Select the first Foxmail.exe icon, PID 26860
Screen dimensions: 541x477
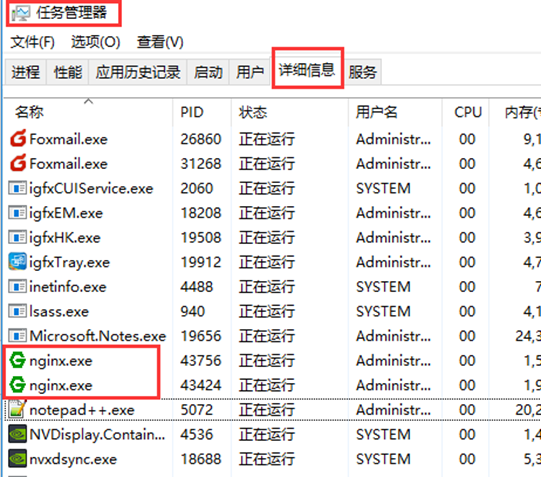[x=18, y=139]
